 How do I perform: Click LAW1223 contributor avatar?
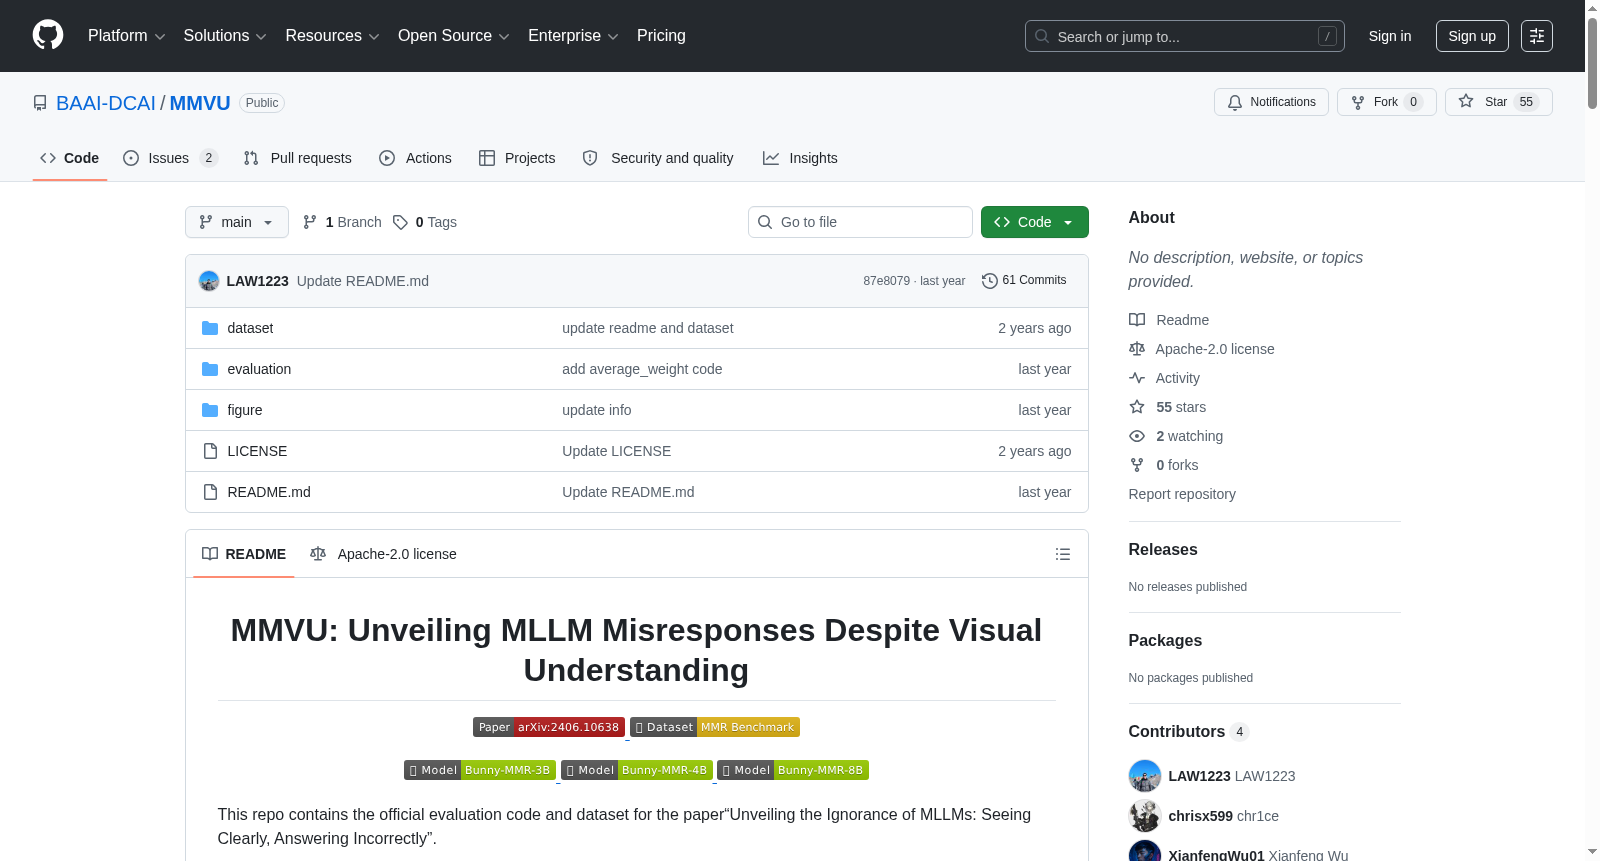[x=1145, y=776]
